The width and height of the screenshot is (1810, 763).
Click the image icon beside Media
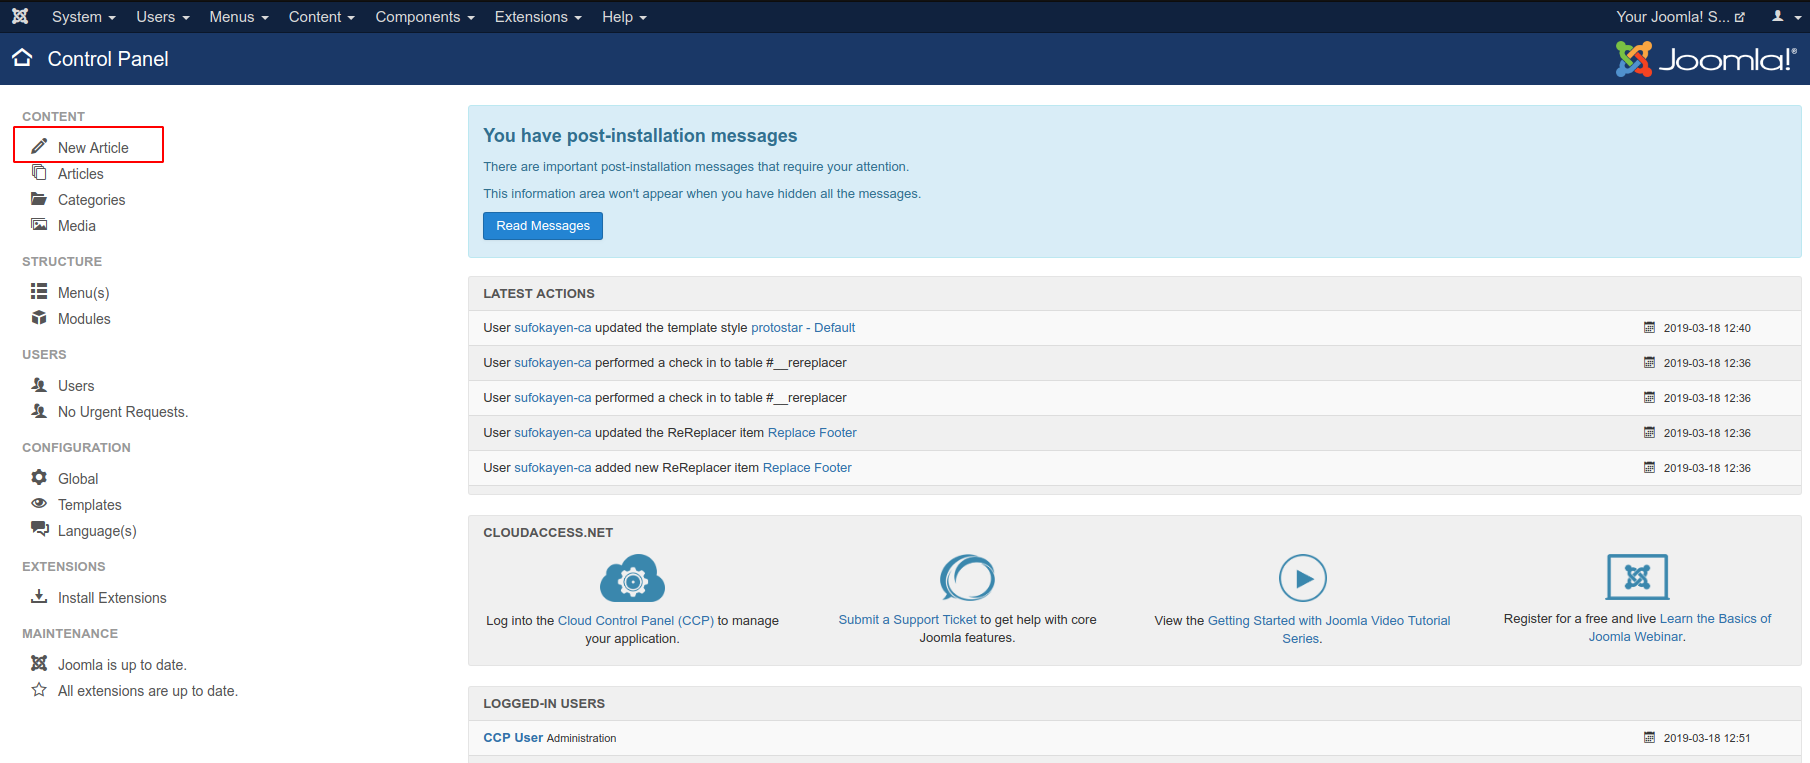(x=39, y=224)
